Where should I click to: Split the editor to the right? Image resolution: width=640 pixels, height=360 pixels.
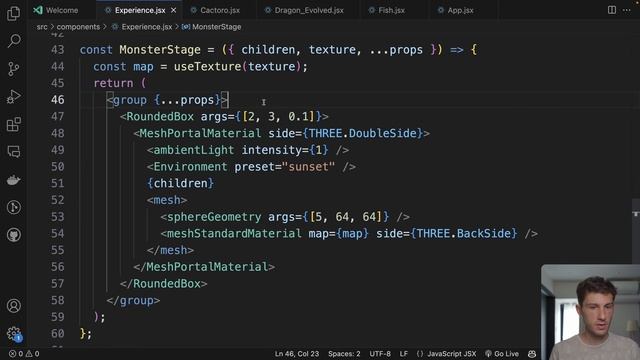tap(611, 10)
